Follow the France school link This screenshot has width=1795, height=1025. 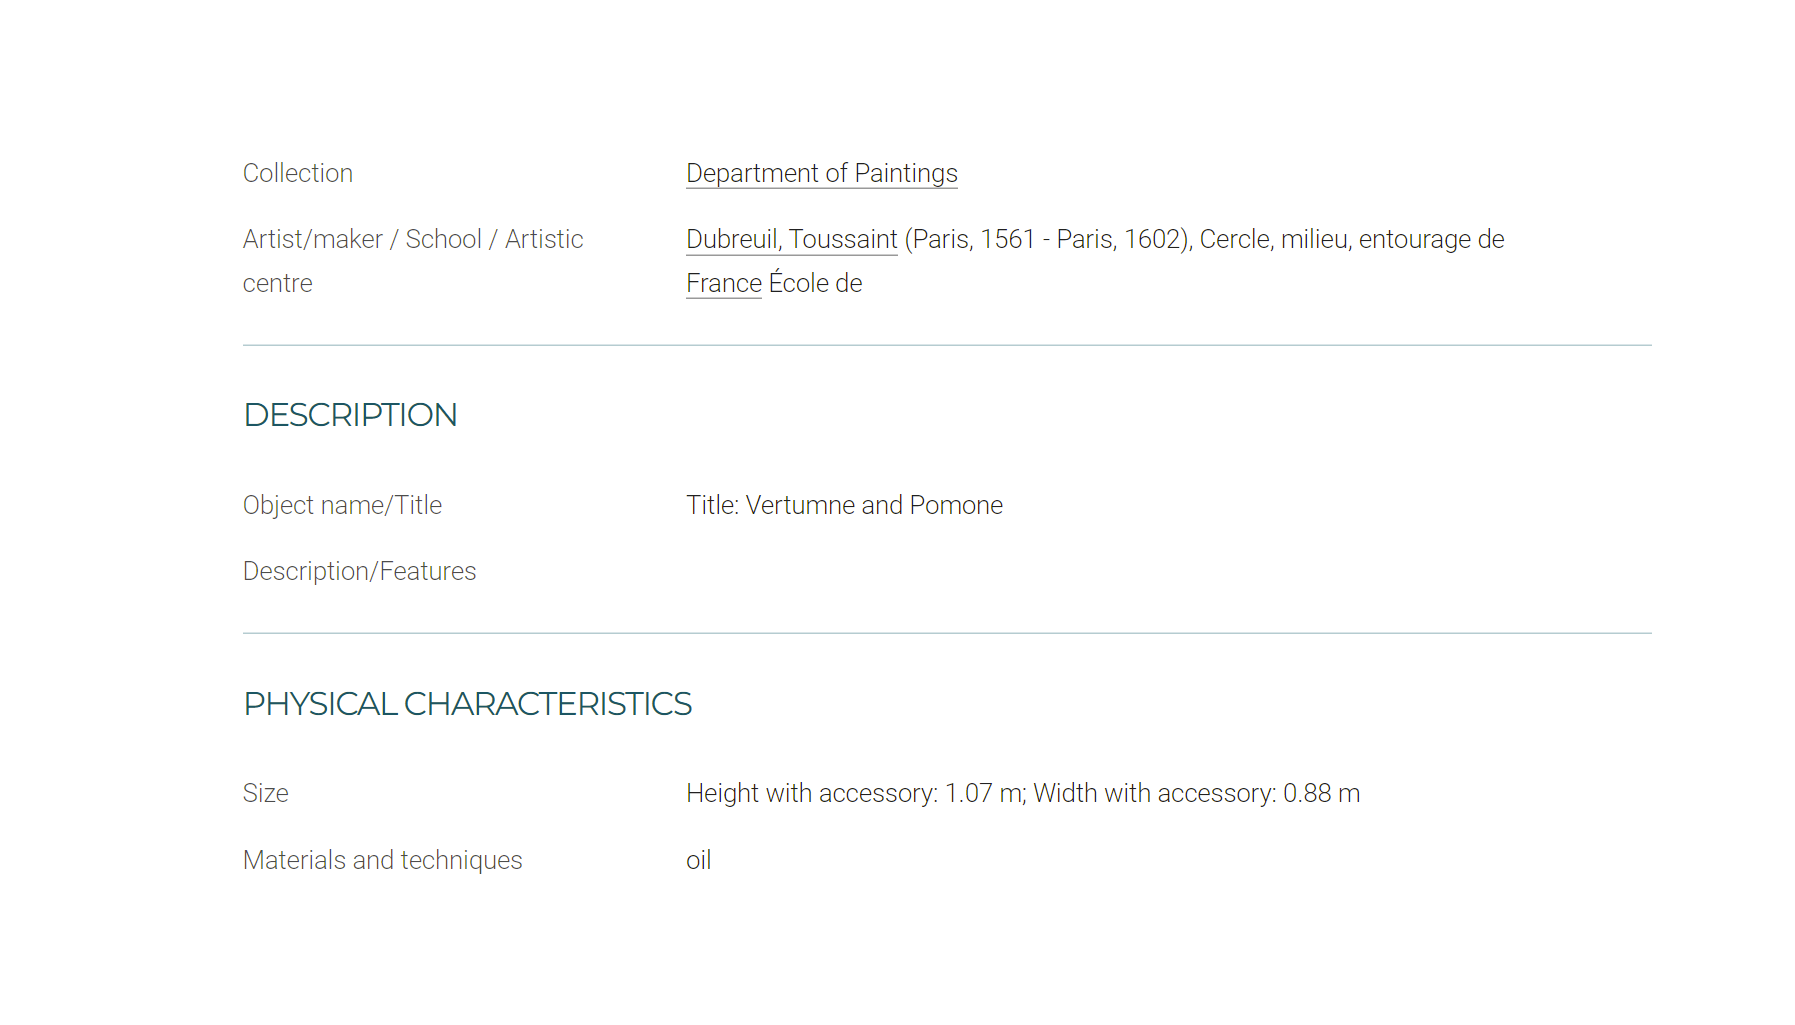[x=723, y=283]
